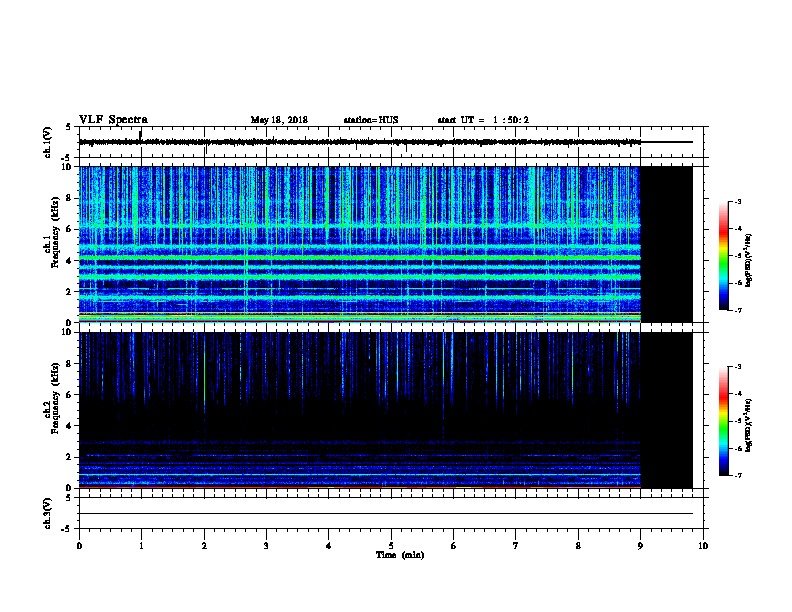Image resolution: width=792 pixels, height=612 pixels.
Task: Click the "5" tick on ch.1(V) axis
Action: click(x=69, y=127)
